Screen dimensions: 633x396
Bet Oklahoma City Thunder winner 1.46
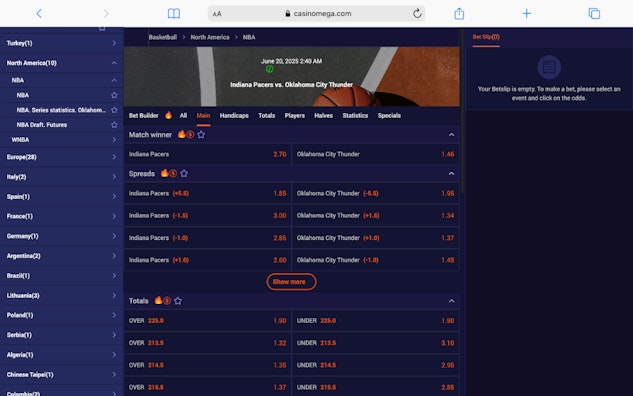[x=375, y=154]
